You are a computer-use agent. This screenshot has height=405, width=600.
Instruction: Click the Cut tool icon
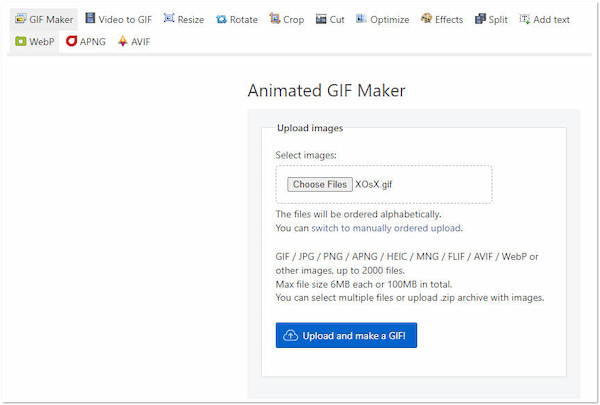[321, 19]
